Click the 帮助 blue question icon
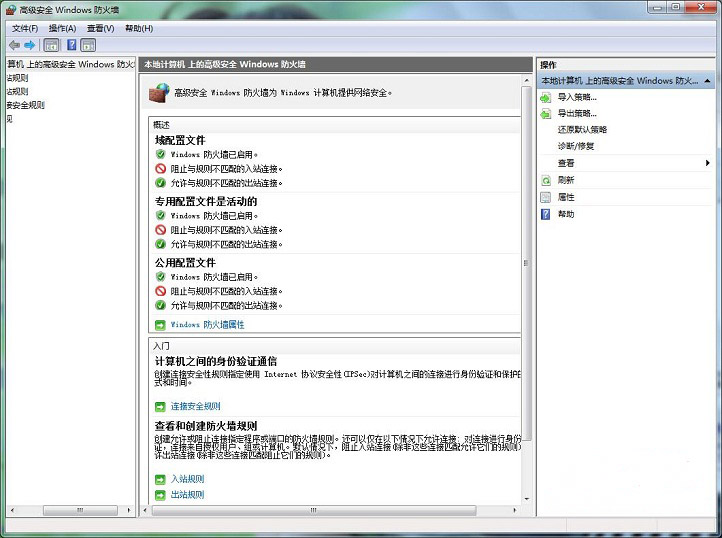The width and height of the screenshot is (722, 538). (x=546, y=214)
